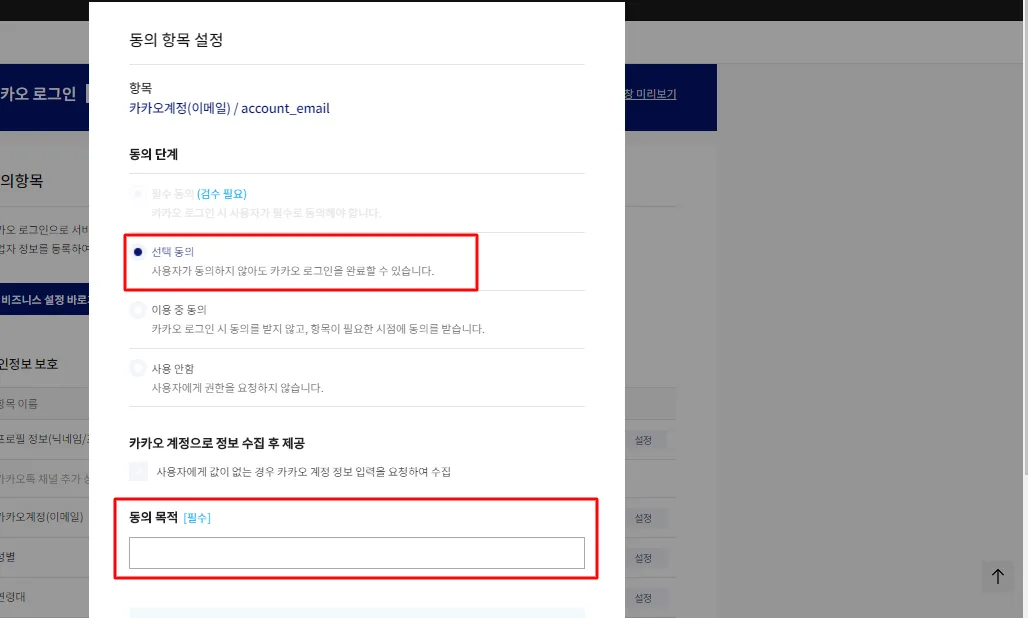Click the 카카오계정(이메일) row in background list
Viewport: 1028px width, 618px height.
(x=42, y=517)
